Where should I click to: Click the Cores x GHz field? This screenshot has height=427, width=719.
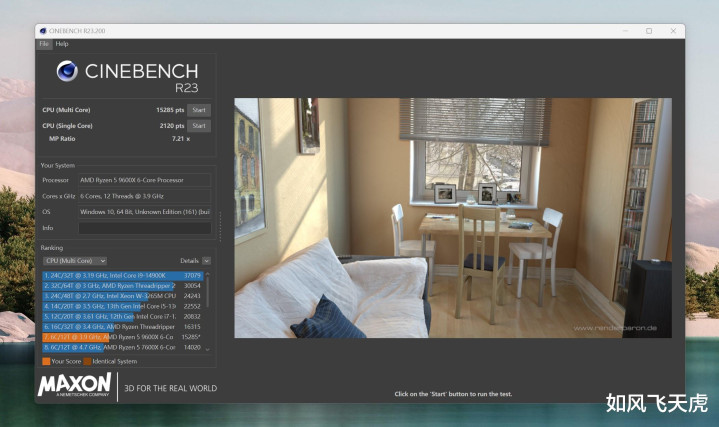144,196
